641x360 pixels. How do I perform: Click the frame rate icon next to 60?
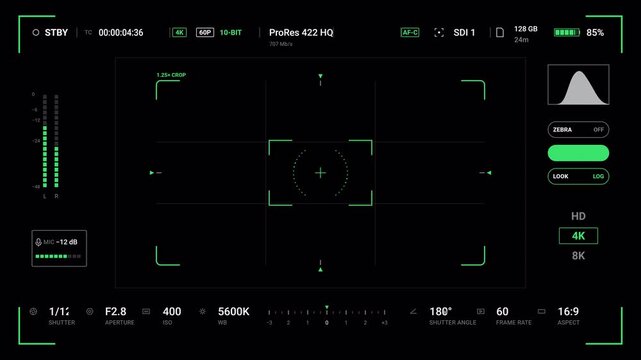481,311
